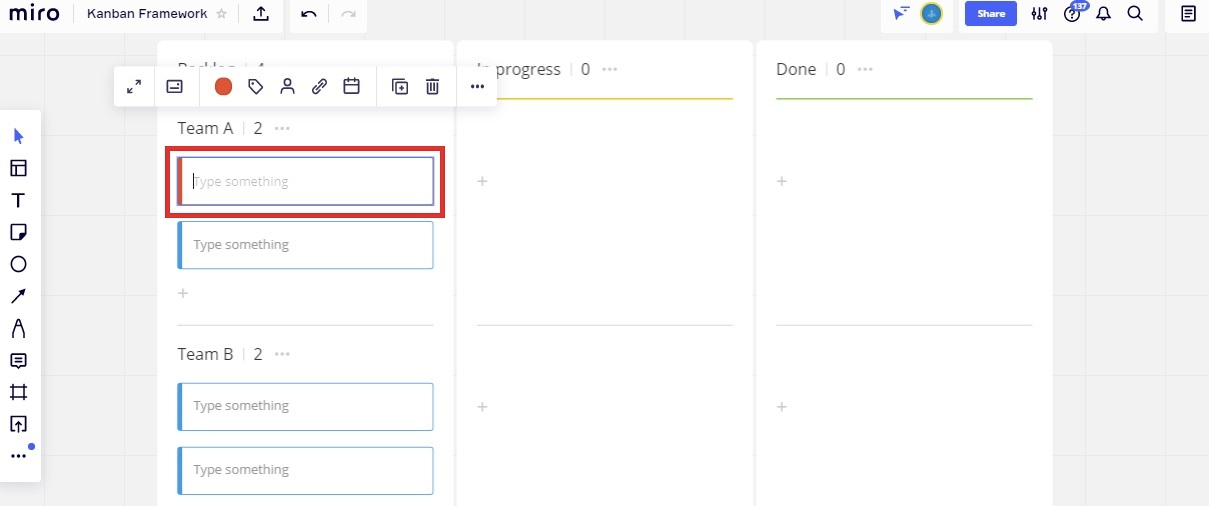
Task: Duplicate the selected card
Action: [400, 87]
